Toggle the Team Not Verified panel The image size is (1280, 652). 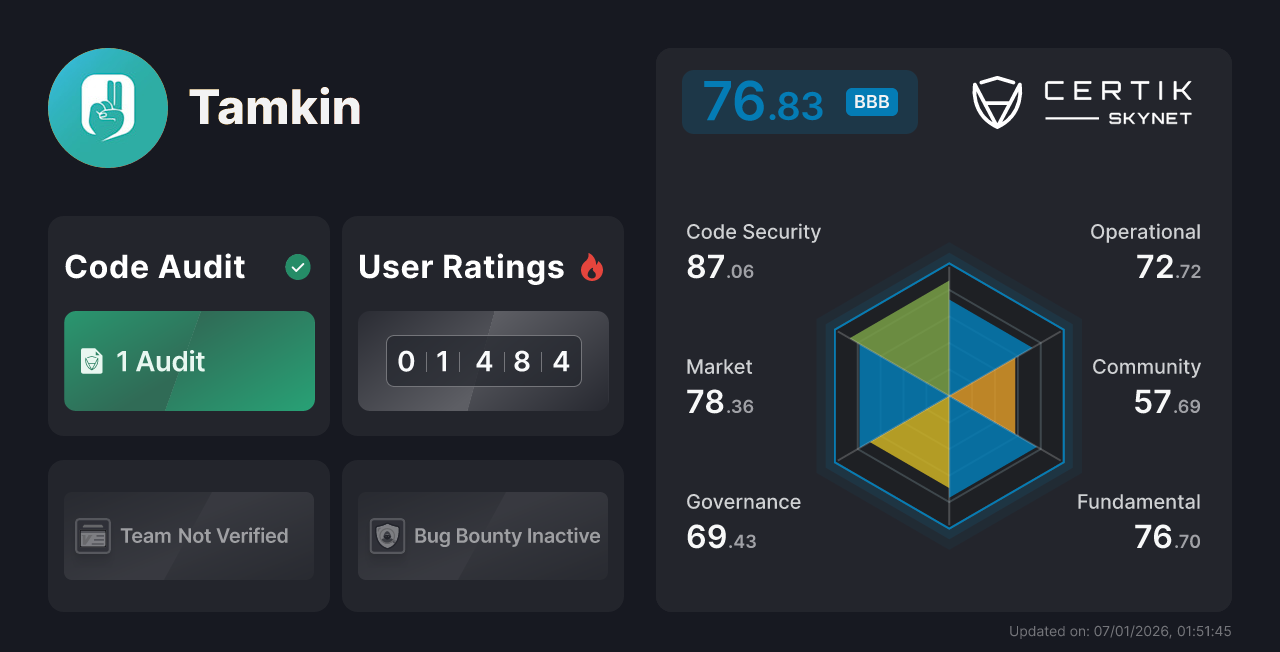pyautogui.click(x=188, y=536)
